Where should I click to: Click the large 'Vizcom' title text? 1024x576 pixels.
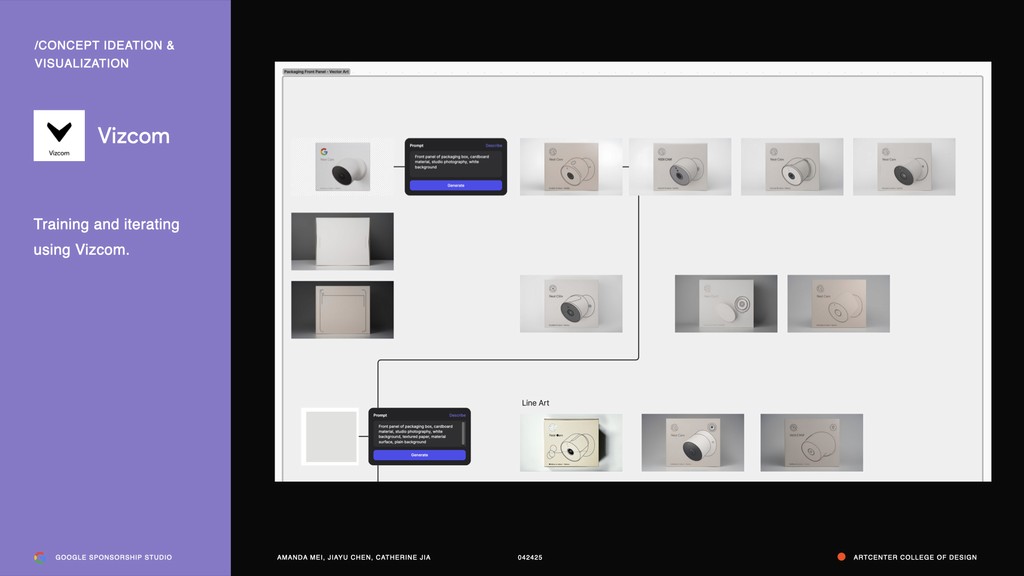pos(134,136)
